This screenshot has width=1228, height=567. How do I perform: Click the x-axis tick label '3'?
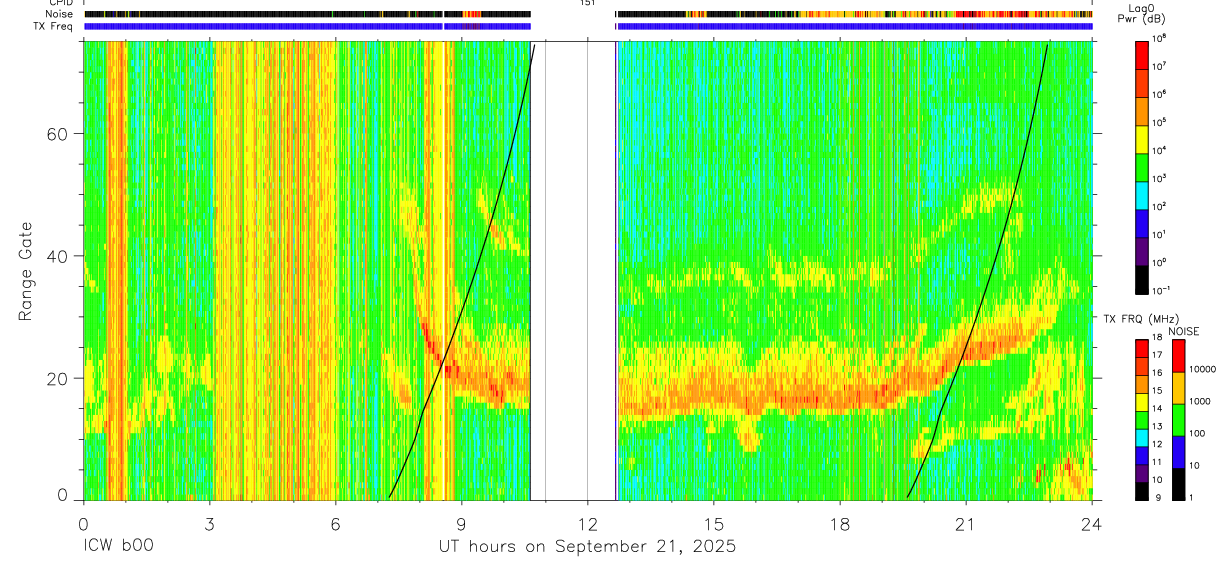pyautogui.click(x=209, y=523)
